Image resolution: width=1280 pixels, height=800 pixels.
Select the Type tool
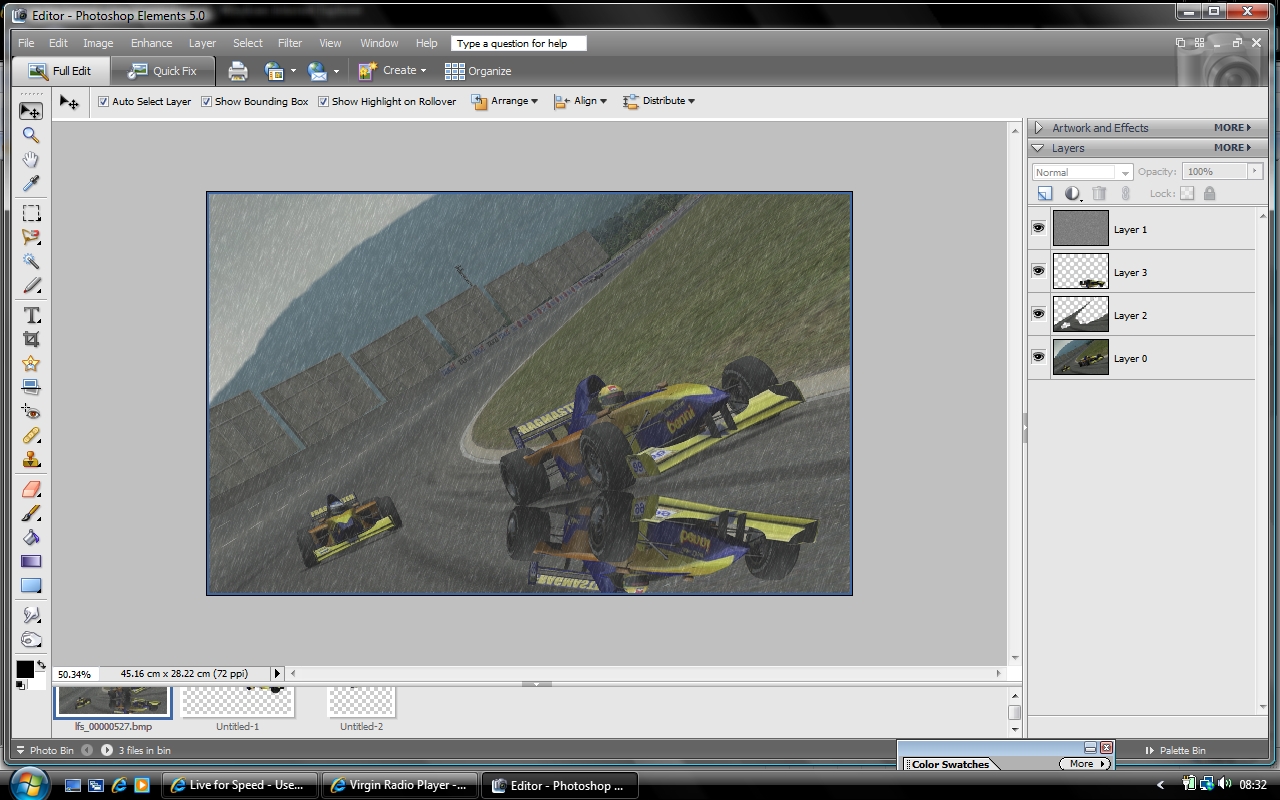point(31,315)
